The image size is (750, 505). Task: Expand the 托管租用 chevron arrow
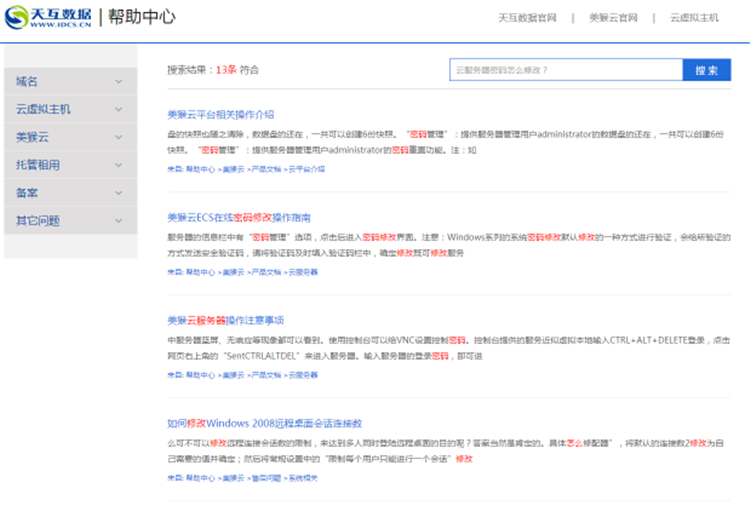pos(119,165)
